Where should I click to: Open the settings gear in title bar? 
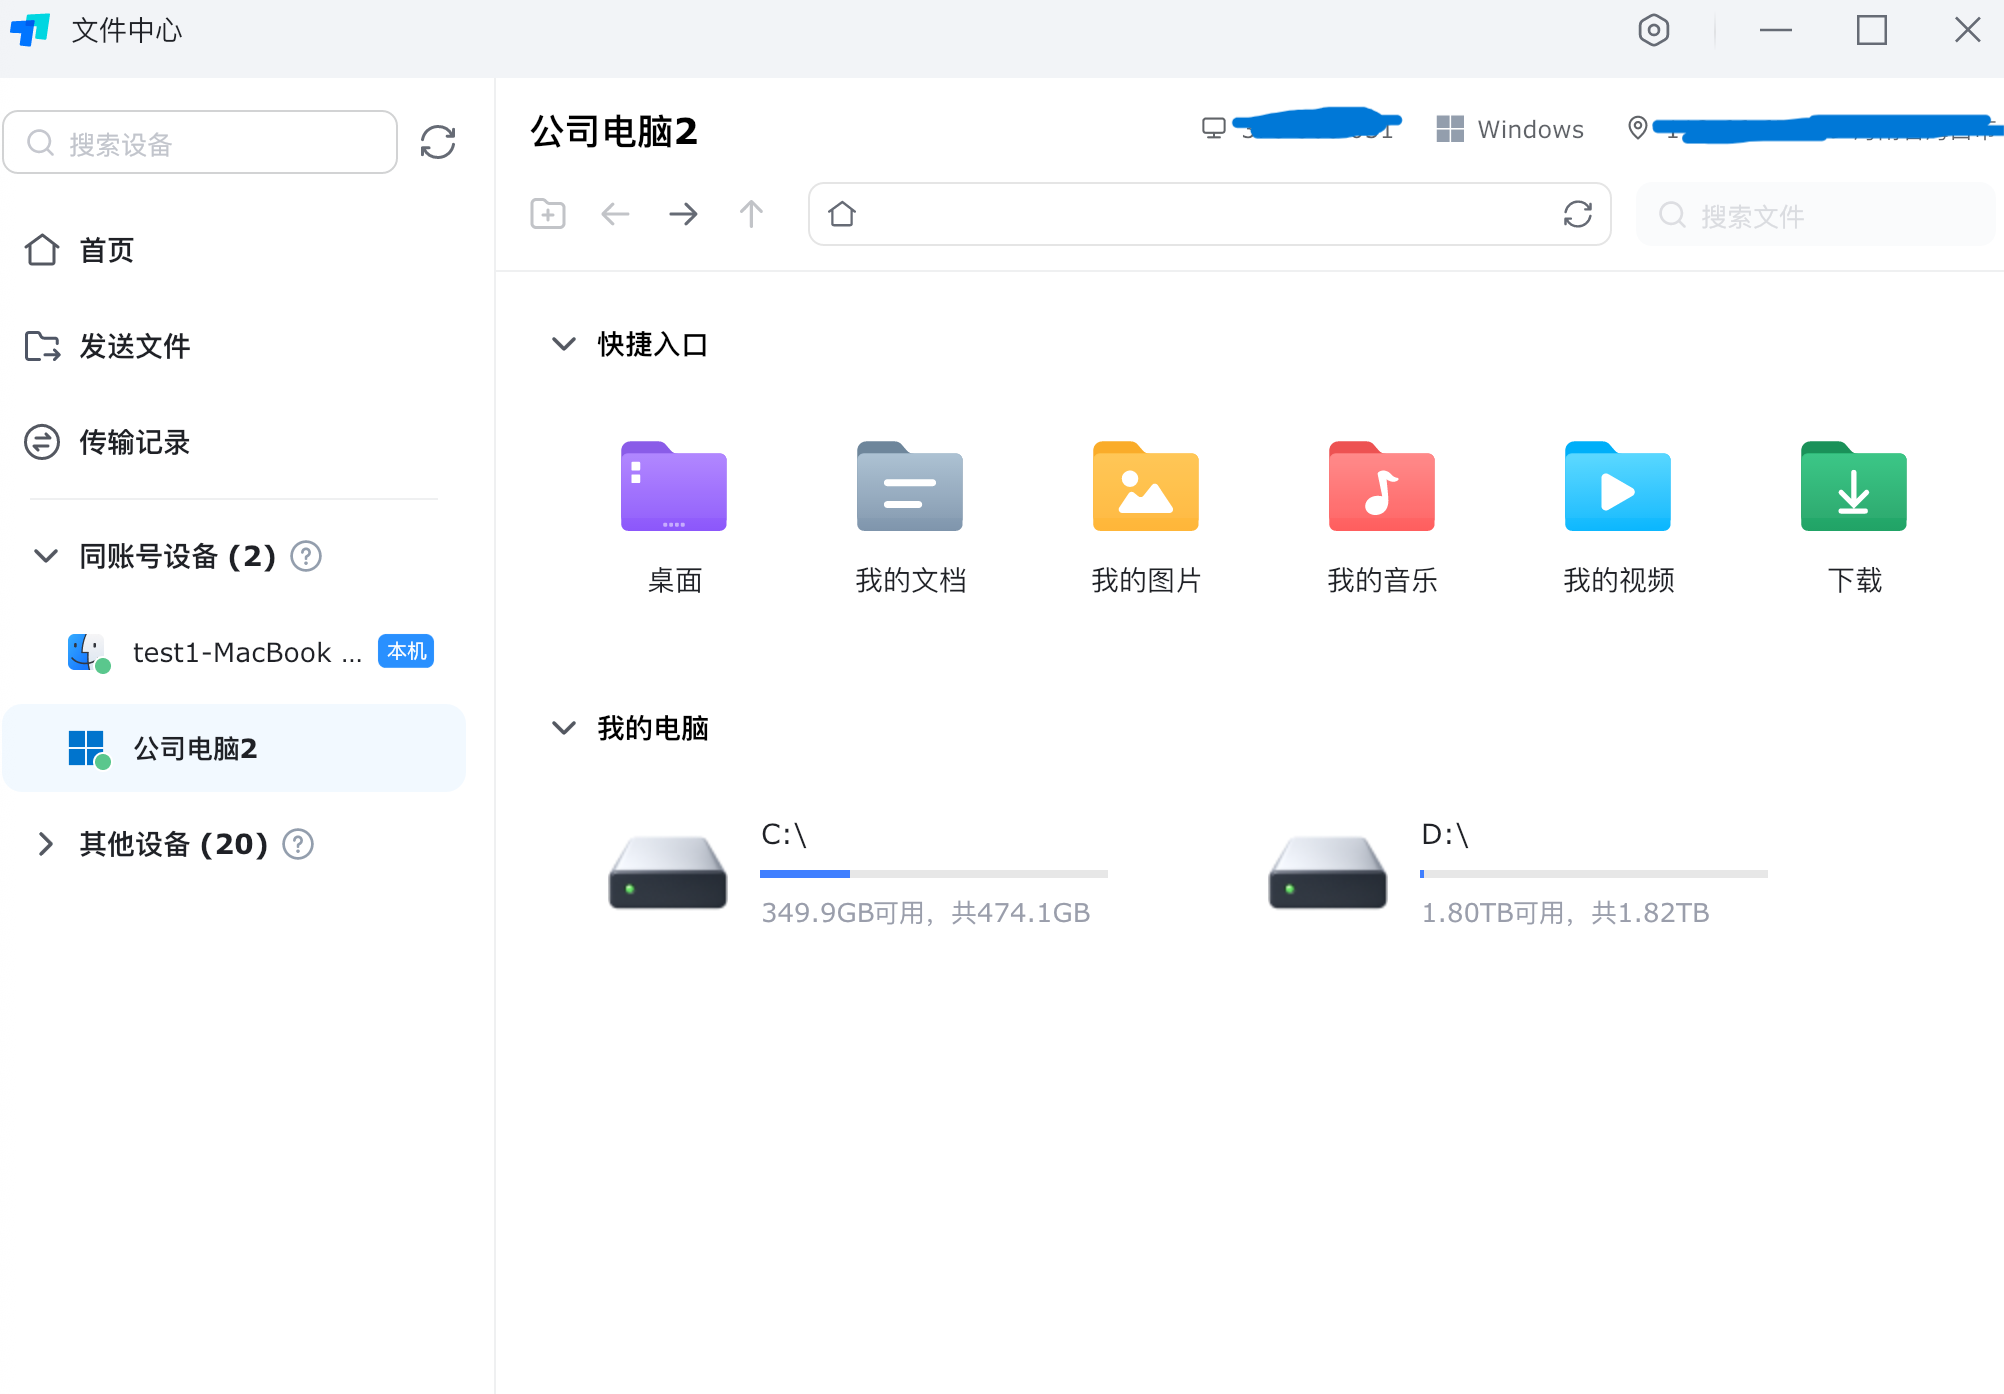coord(1654,31)
